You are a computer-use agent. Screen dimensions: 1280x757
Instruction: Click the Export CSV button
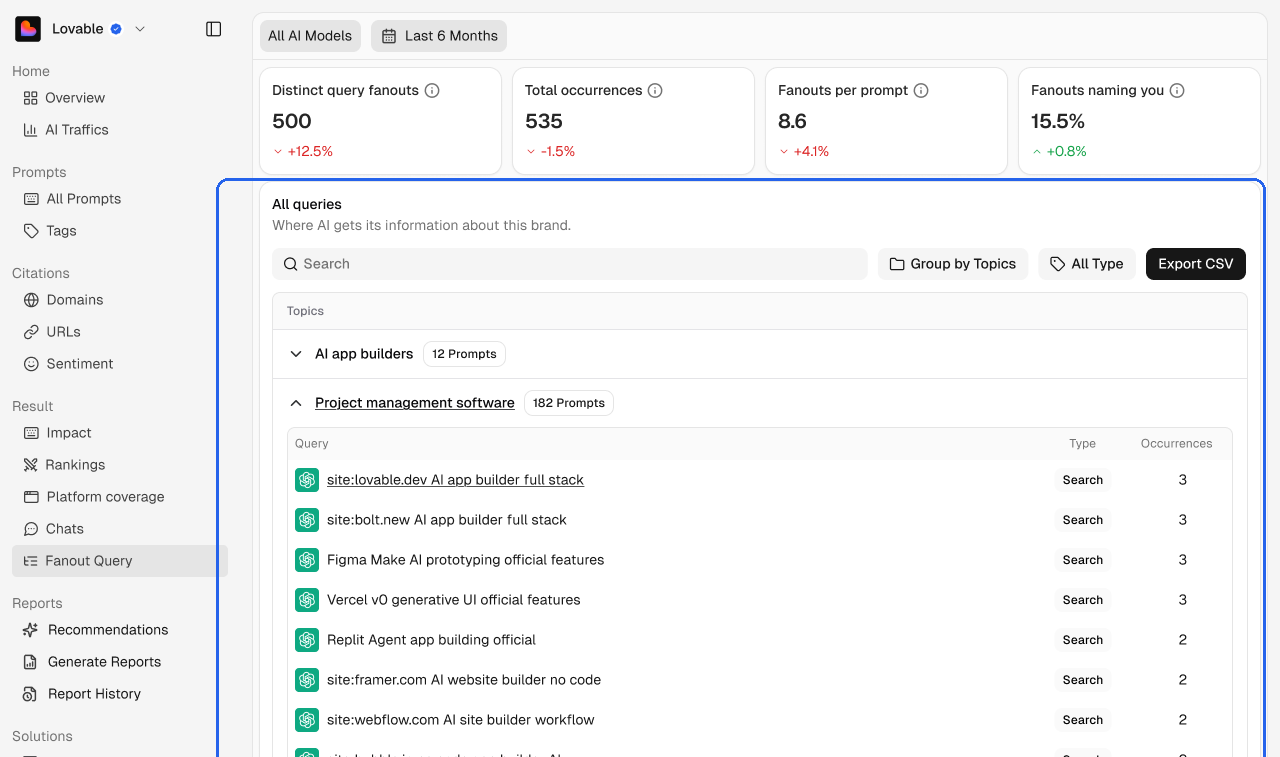point(1196,264)
